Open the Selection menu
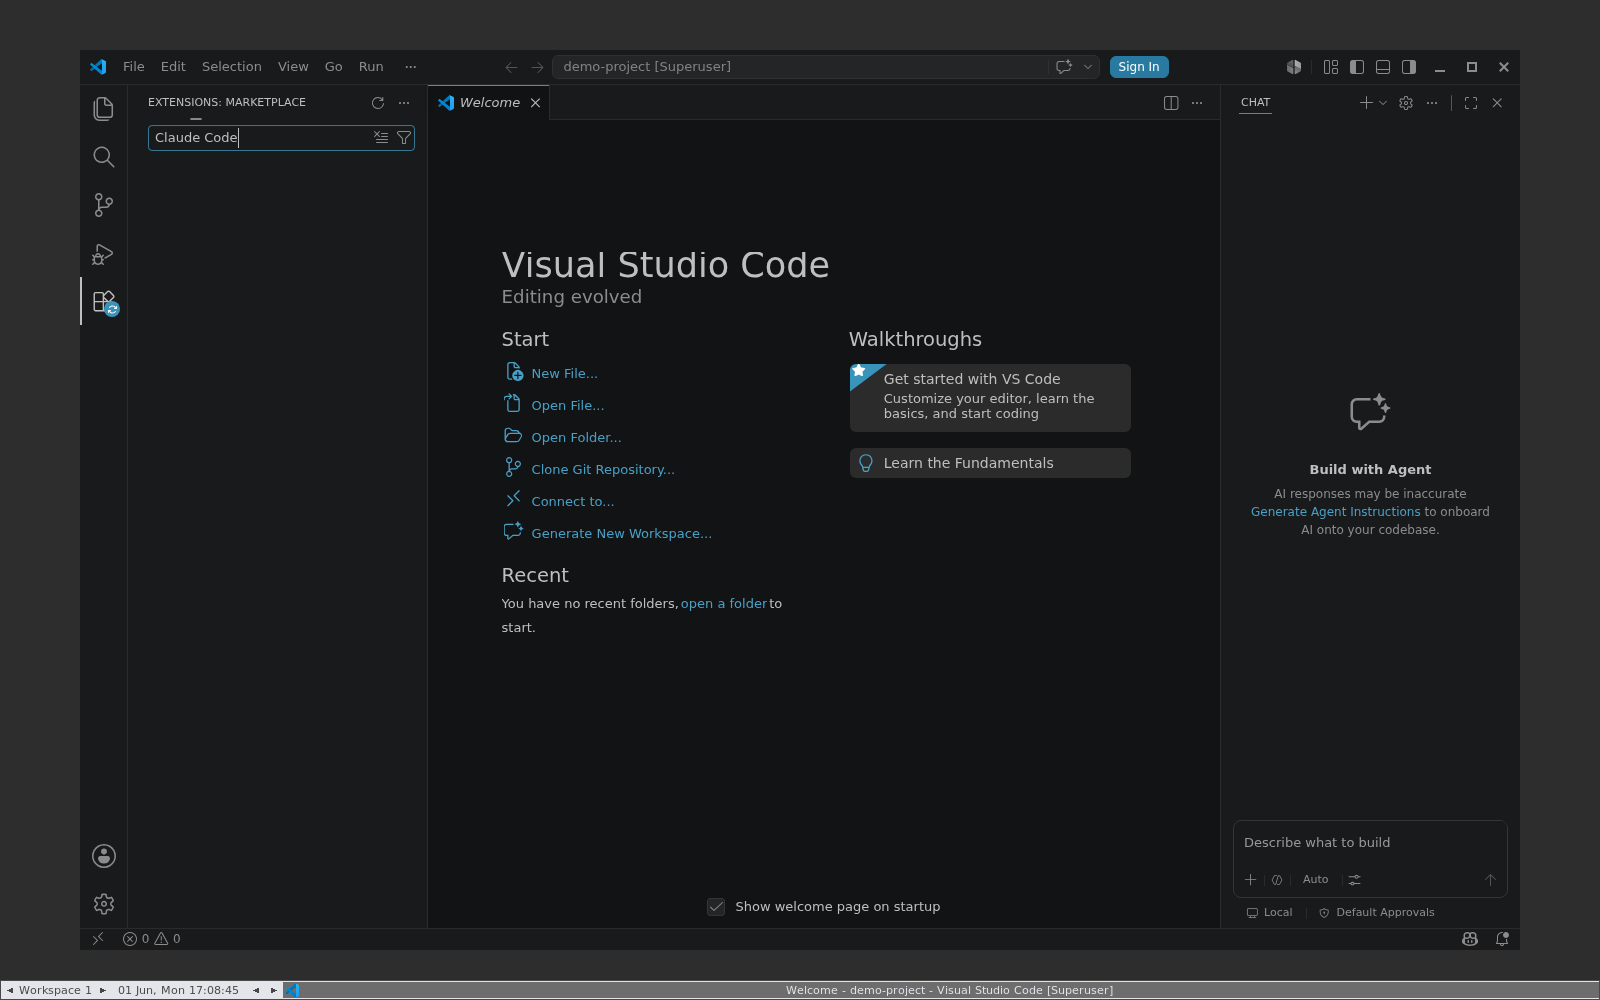1600x1000 pixels. point(231,67)
